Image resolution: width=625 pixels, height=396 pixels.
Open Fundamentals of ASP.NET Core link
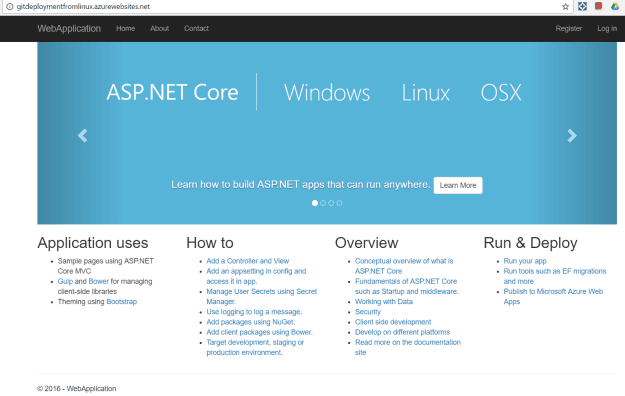pos(407,286)
